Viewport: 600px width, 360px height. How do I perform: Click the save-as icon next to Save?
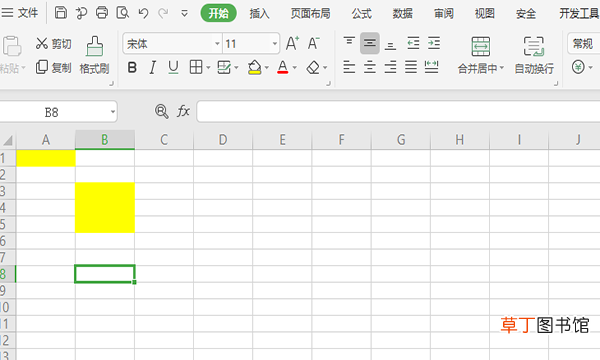pyautogui.click(x=81, y=13)
